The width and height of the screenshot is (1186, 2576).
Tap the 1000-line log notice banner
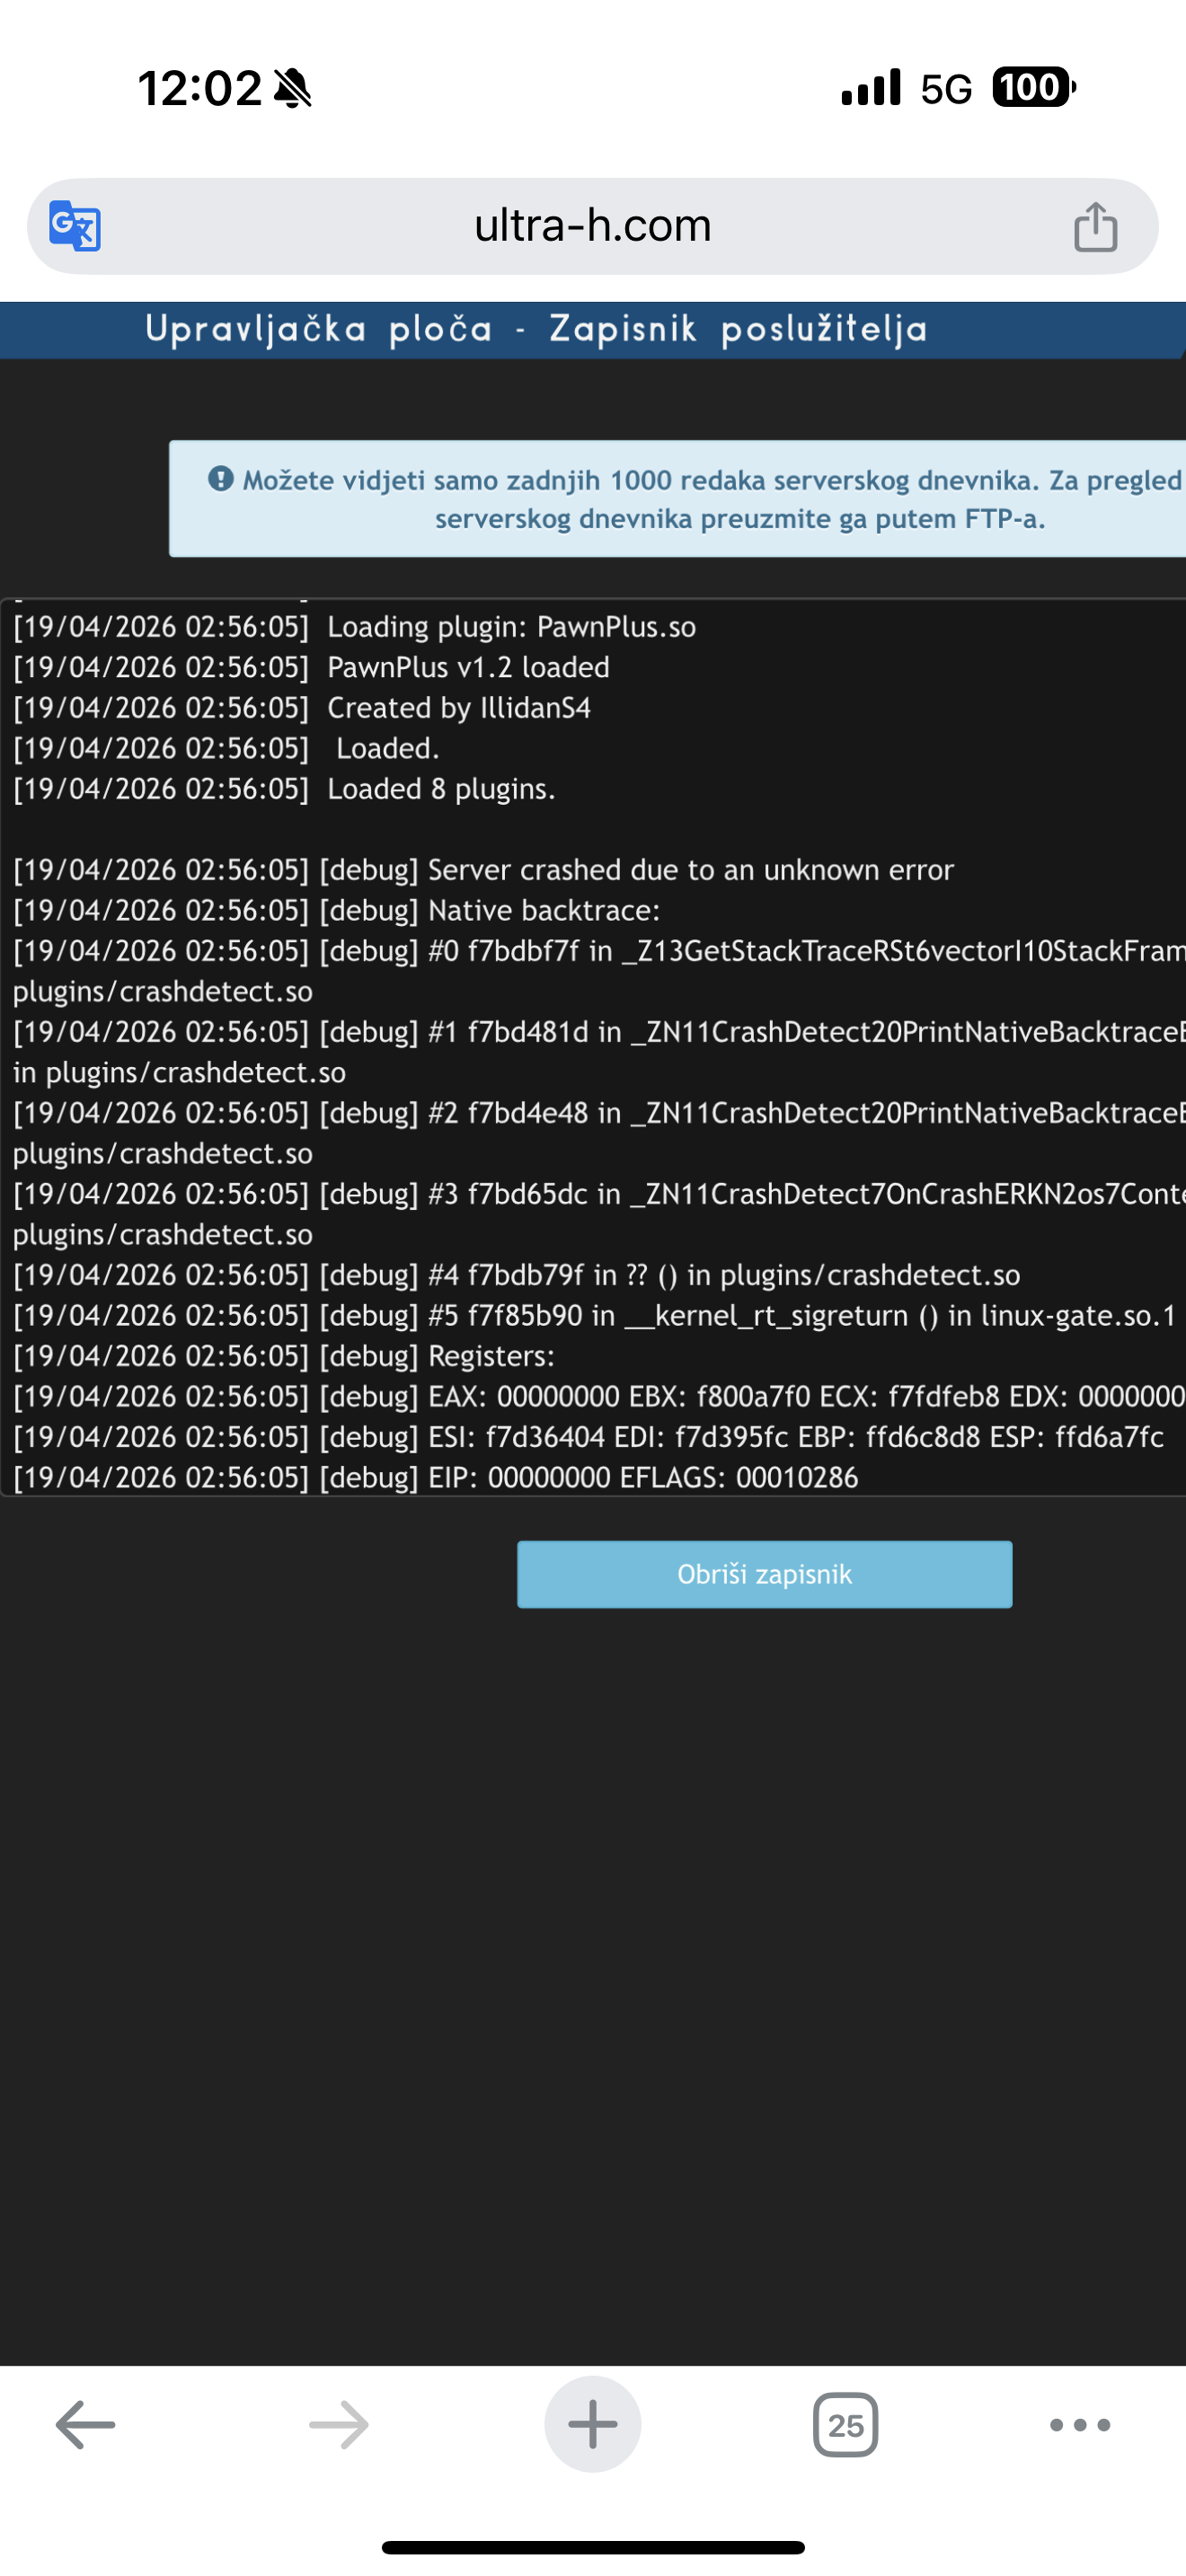tap(677, 498)
